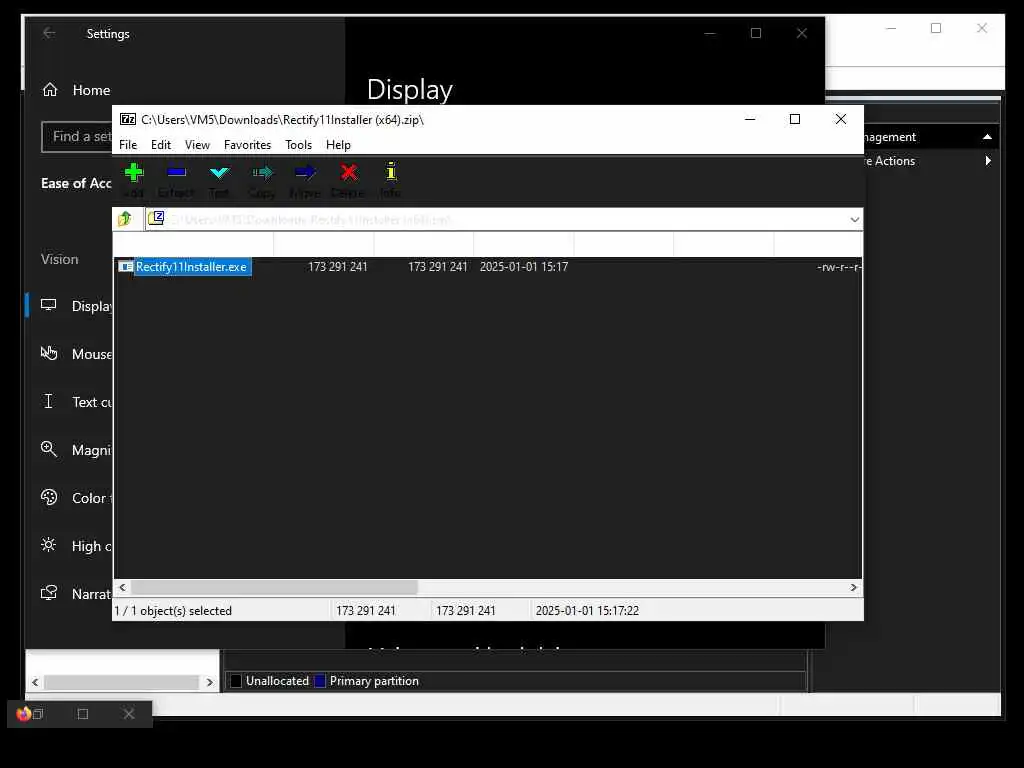Click the 7-Zip scrollbar left arrow

pos(122,587)
